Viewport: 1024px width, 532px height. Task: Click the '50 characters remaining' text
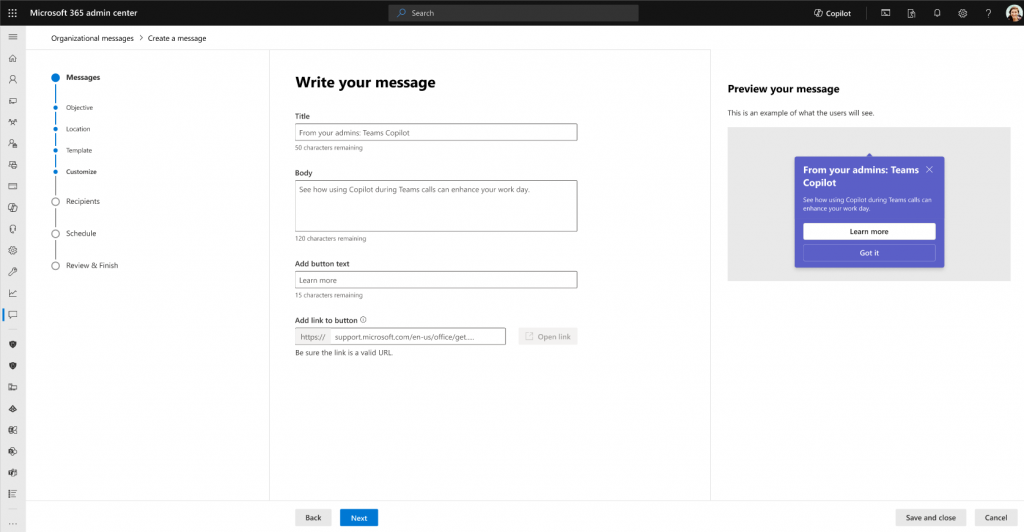(x=328, y=148)
